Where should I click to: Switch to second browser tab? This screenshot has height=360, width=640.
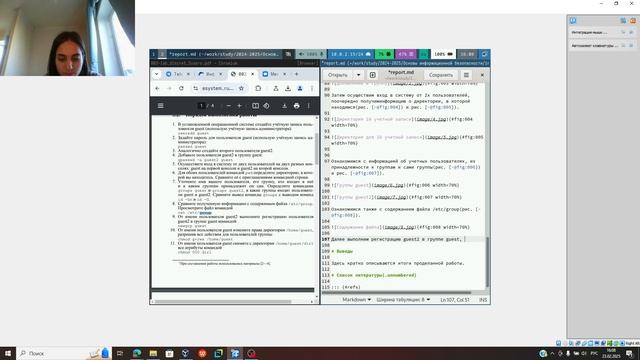pos(210,74)
